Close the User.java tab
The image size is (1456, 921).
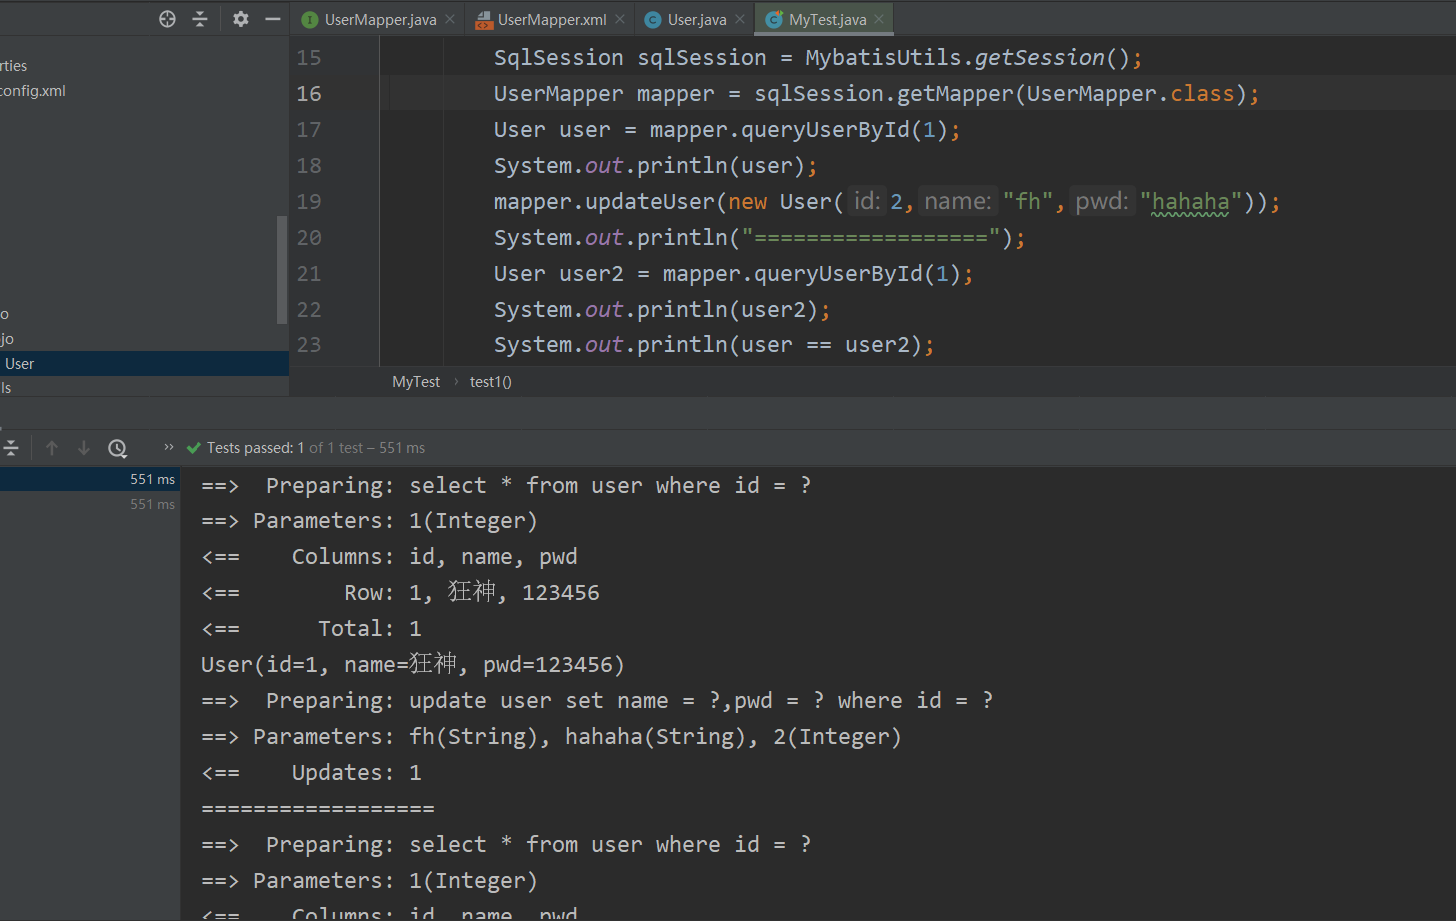tap(740, 19)
